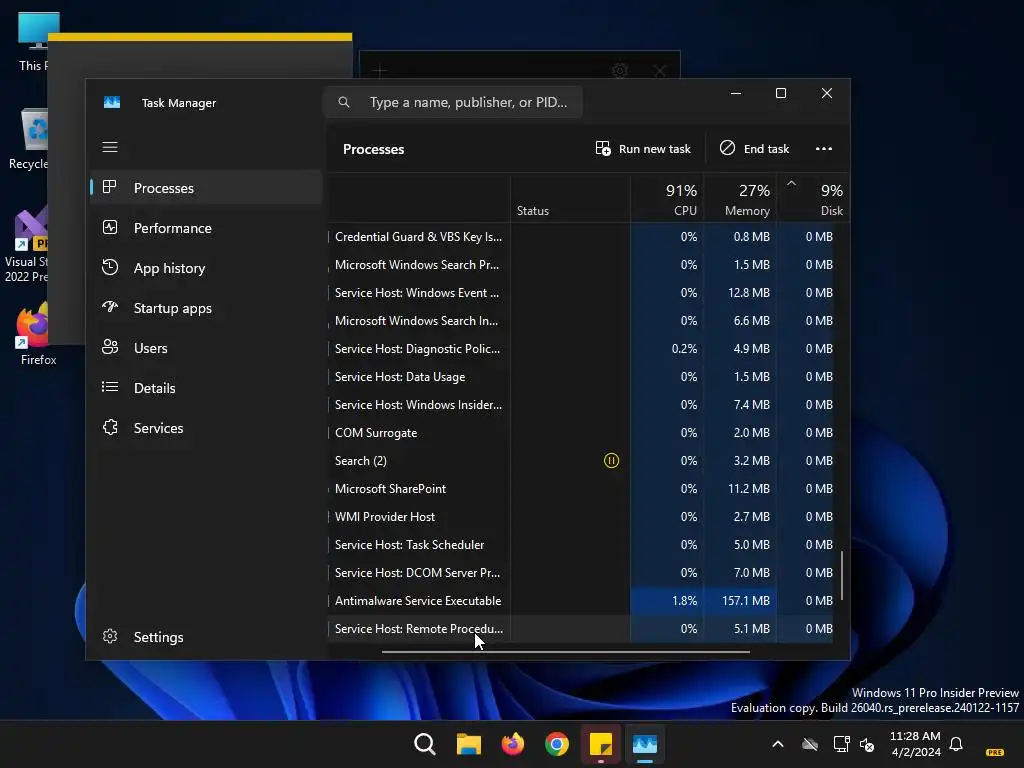
Task: Open the Startup apps page
Action: click(206, 308)
